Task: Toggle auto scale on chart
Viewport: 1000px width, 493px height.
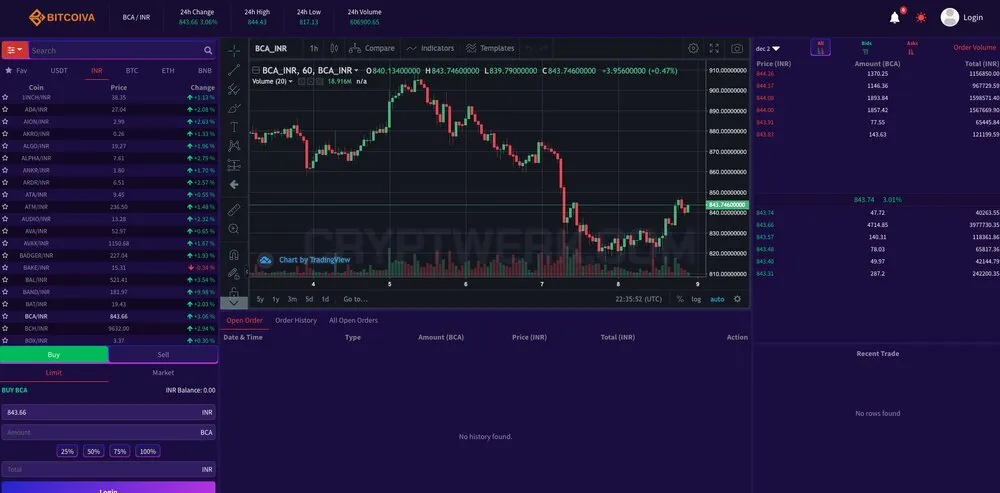Action: pyautogui.click(x=717, y=299)
